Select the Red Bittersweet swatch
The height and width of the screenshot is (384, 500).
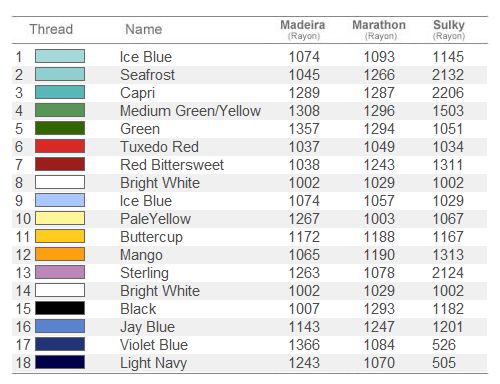(x=60, y=164)
